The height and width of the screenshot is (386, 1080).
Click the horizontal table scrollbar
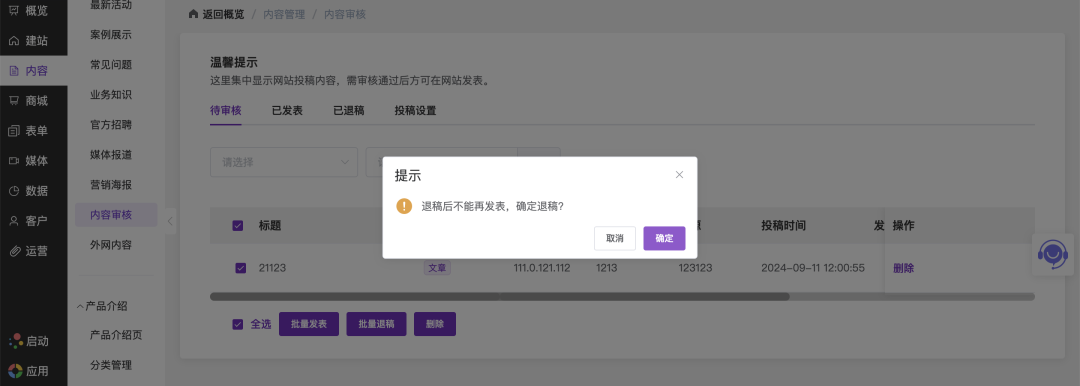499,296
